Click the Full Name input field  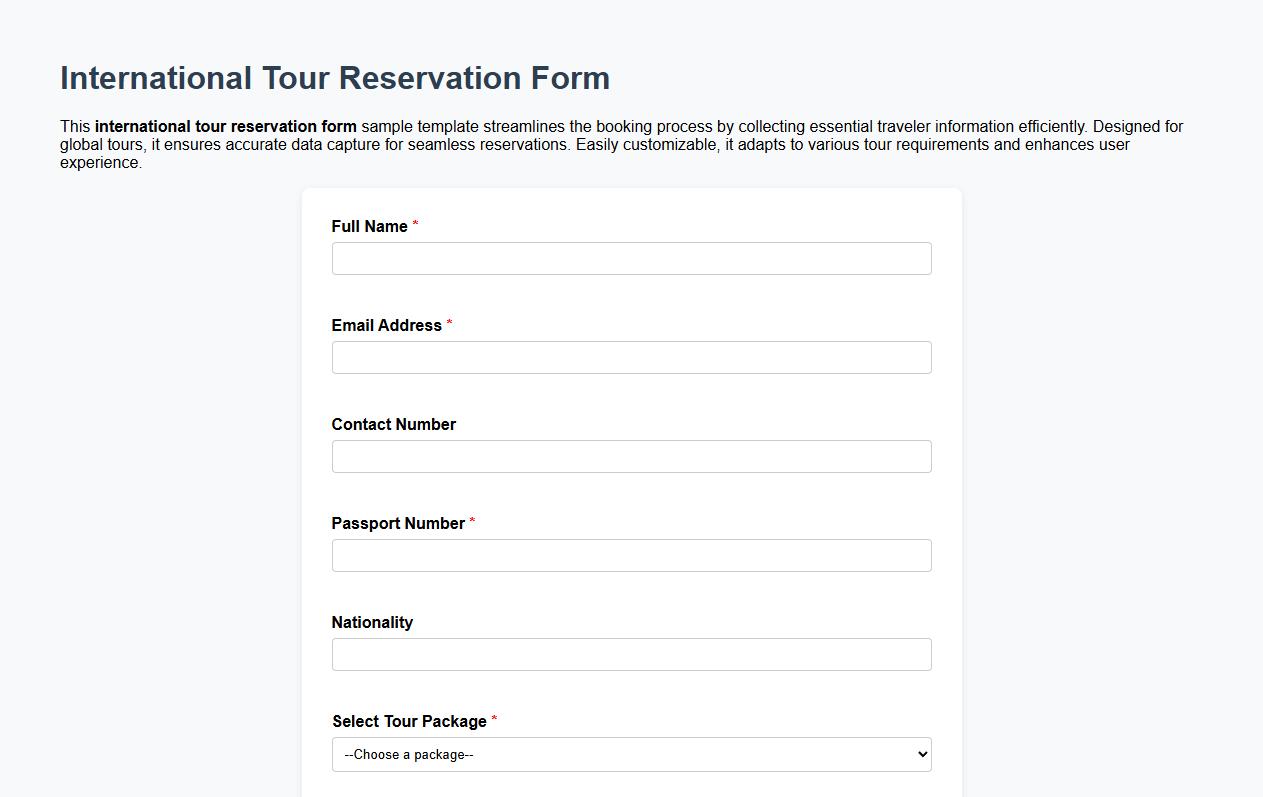(631, 258)
